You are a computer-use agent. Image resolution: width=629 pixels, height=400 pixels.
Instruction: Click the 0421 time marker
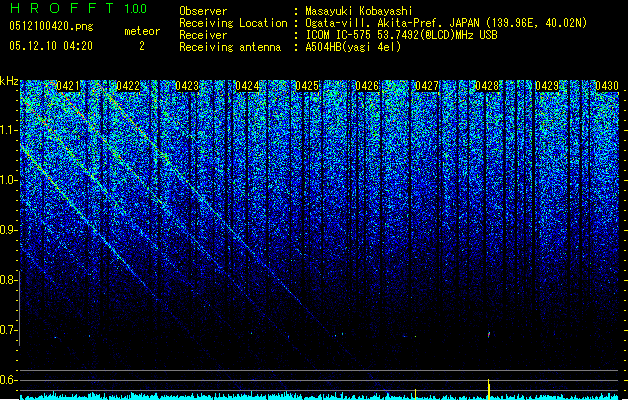68,86
